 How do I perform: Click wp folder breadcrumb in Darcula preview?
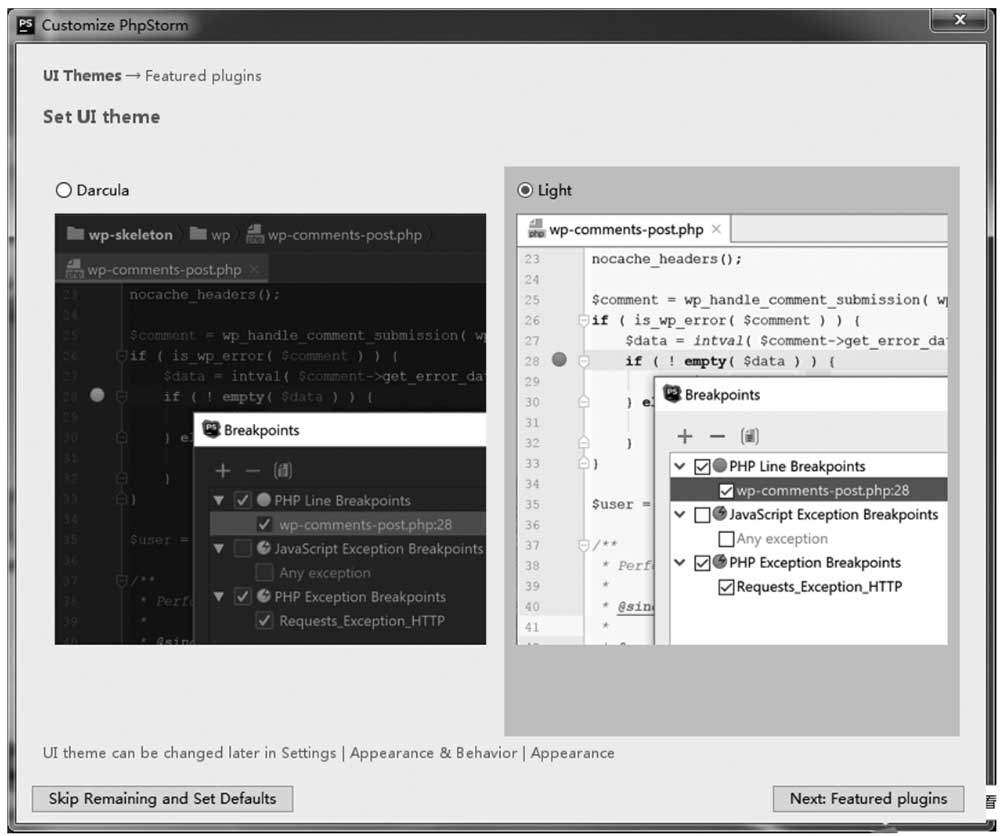210,234
